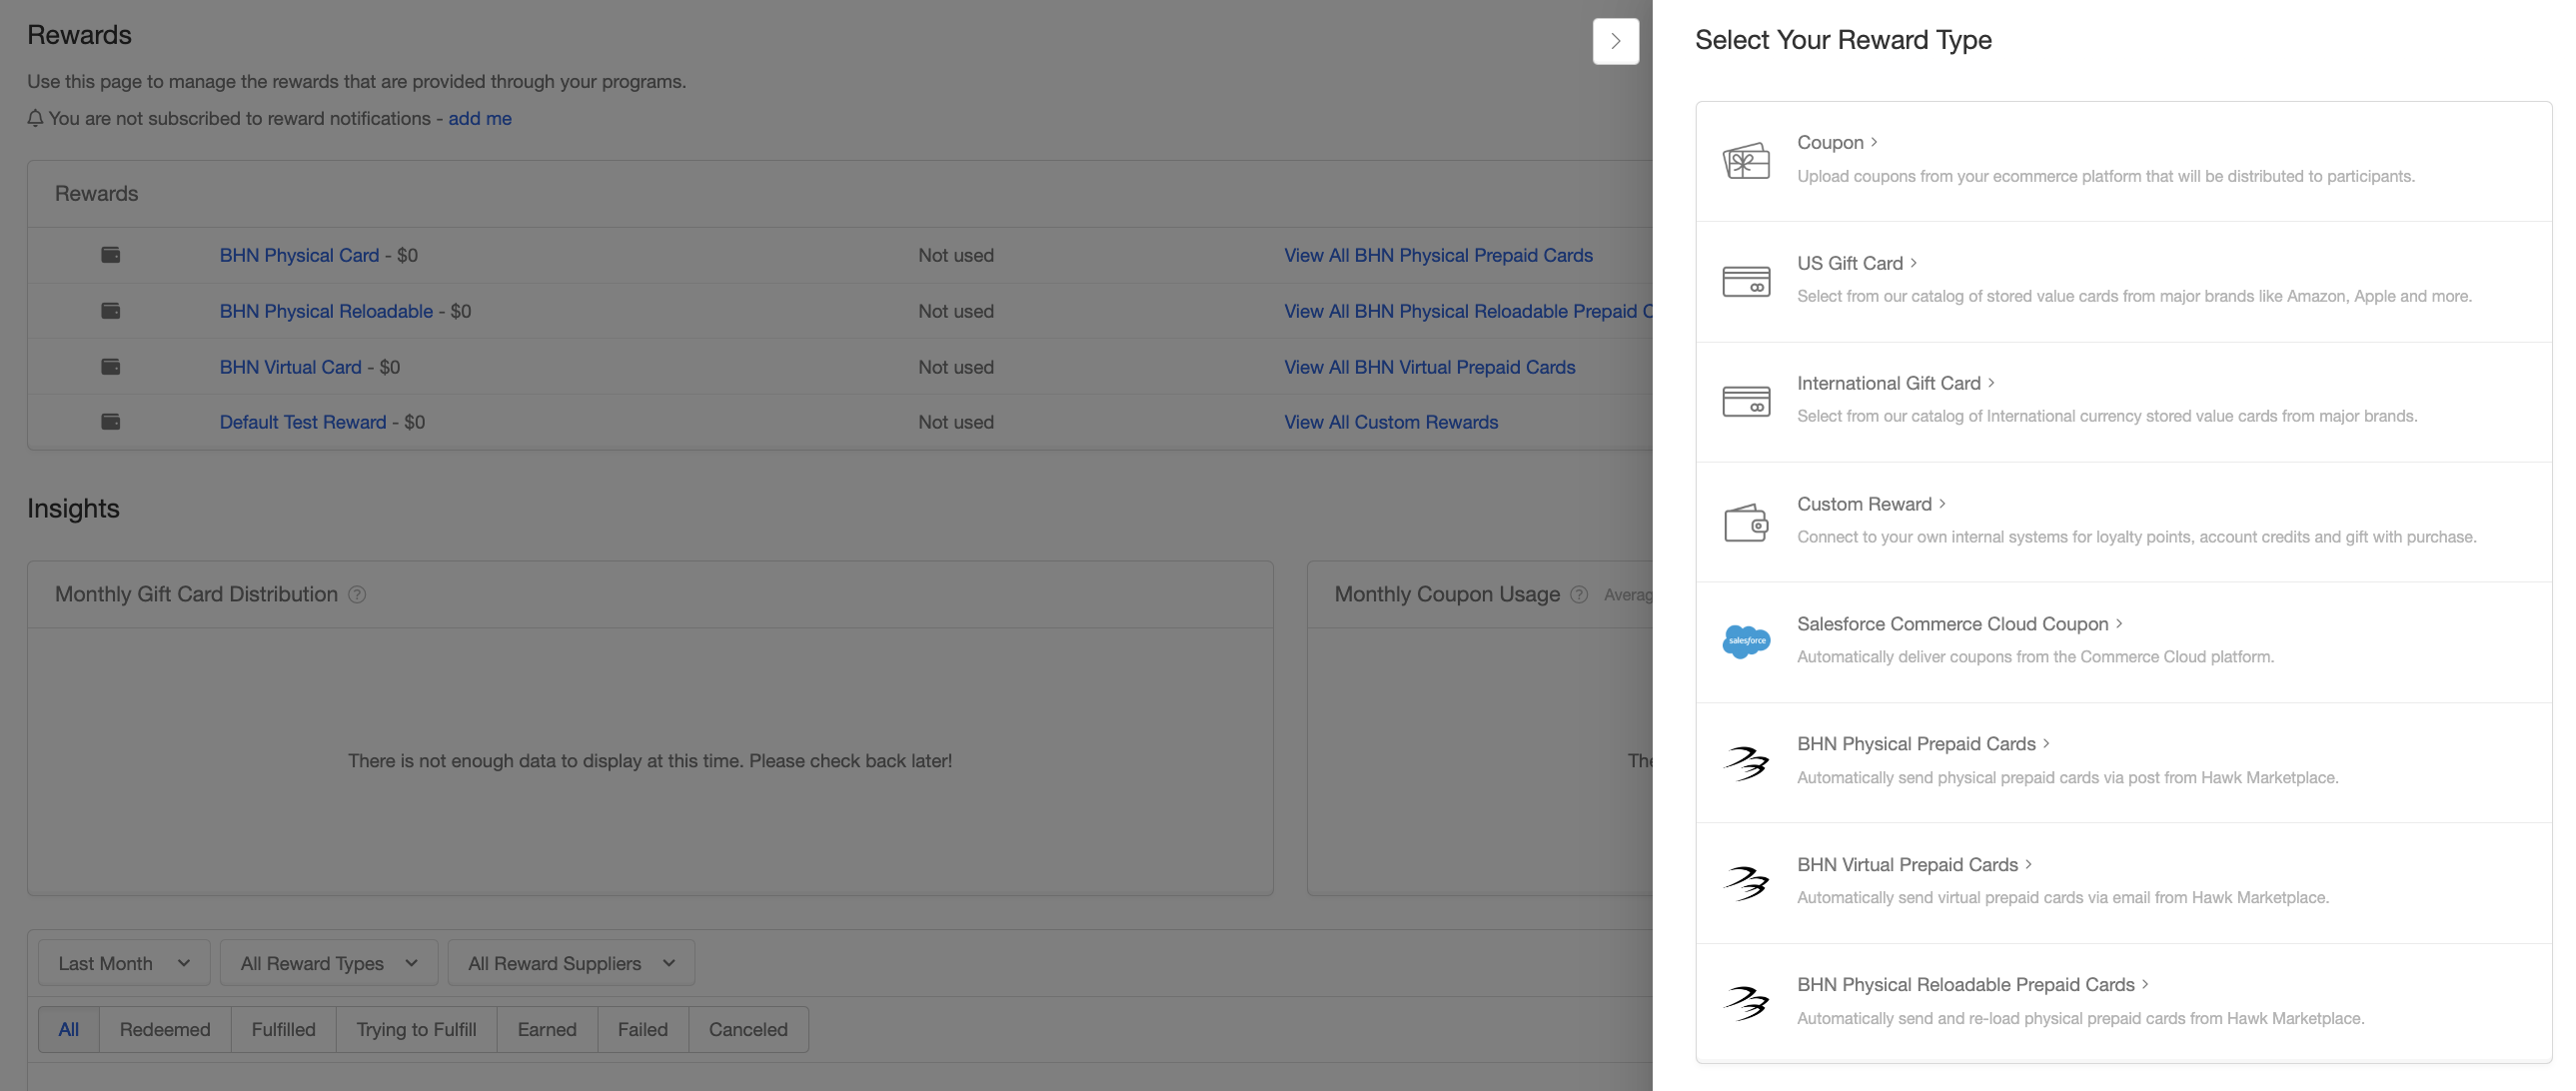This screenshot has height=1091, width=2576.
Task: Choose the Custom Reward type title
Action: tap(1864, 504)
